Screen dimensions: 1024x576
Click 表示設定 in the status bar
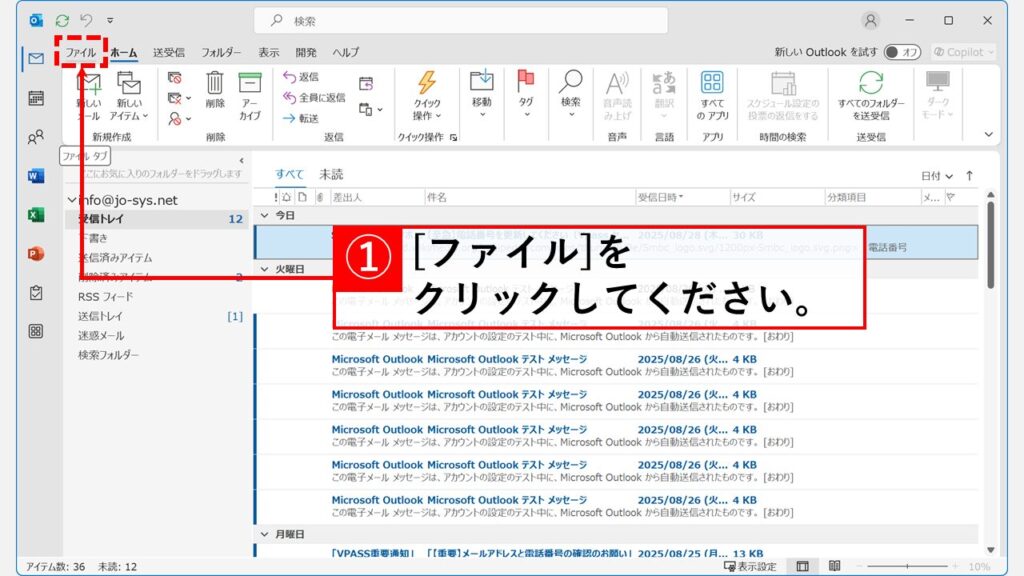[751, 566]
